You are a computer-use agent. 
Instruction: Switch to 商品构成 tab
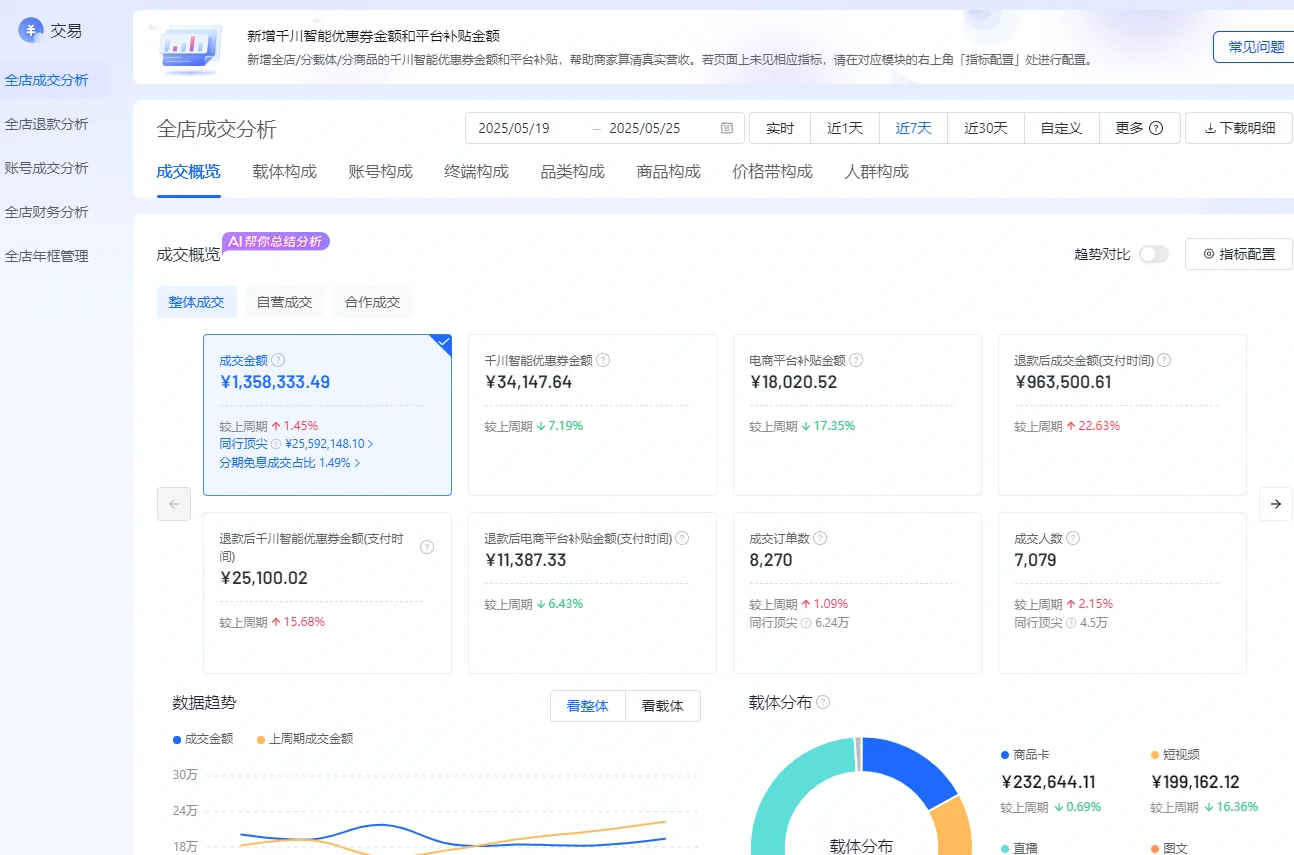(x=669, y=172)
